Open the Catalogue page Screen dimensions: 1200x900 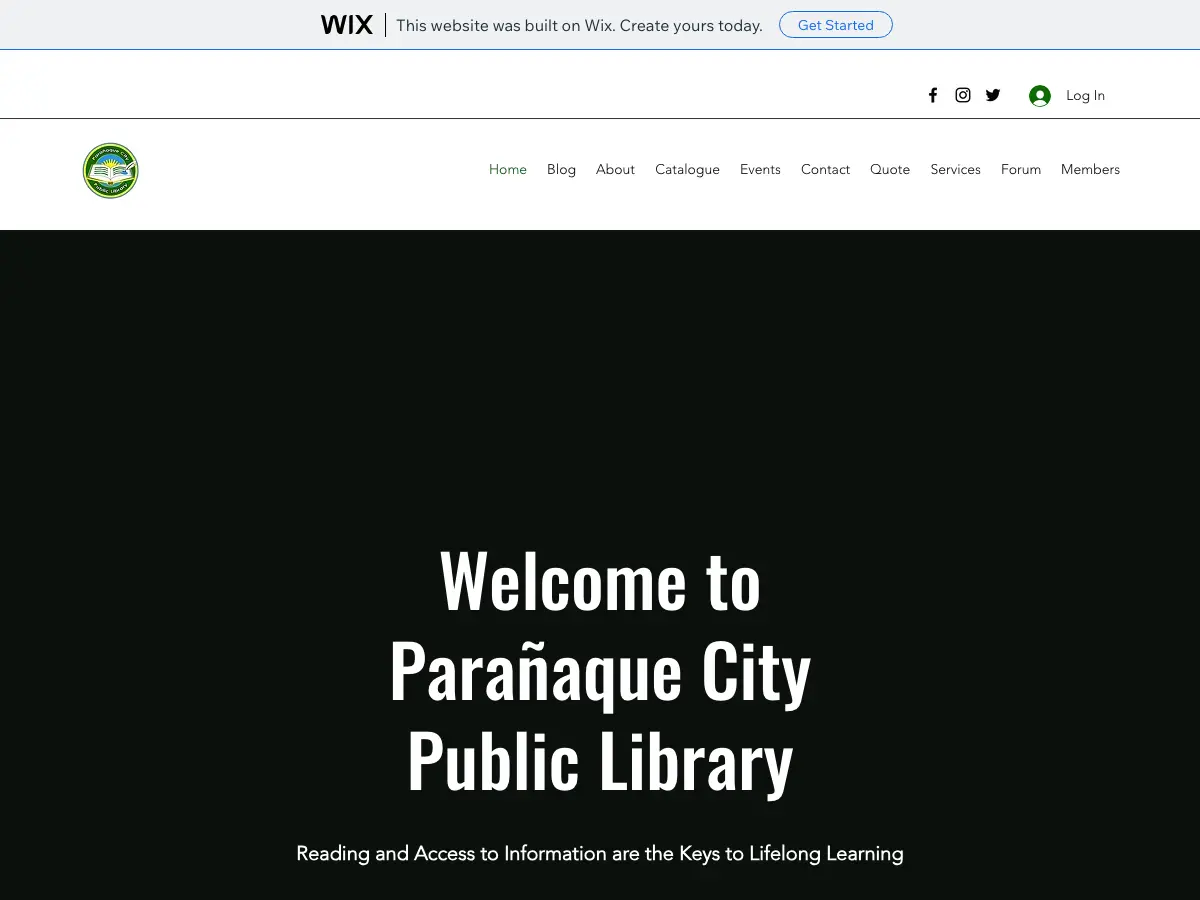tap(687, 170)
